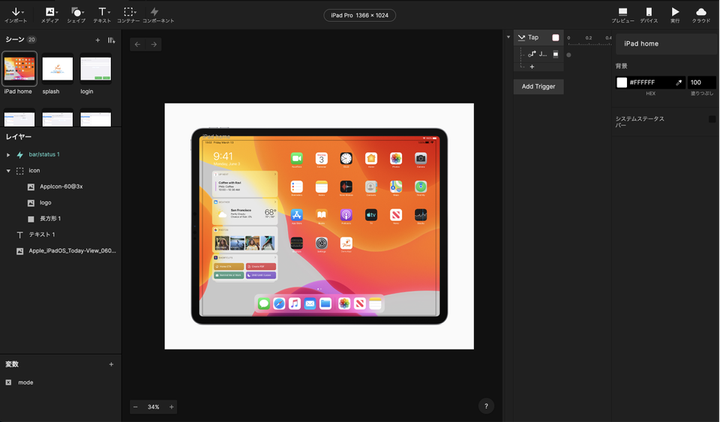The image size is (720, 422).
Task: Add a new scene with plus icon
Action: click(98, 40)
